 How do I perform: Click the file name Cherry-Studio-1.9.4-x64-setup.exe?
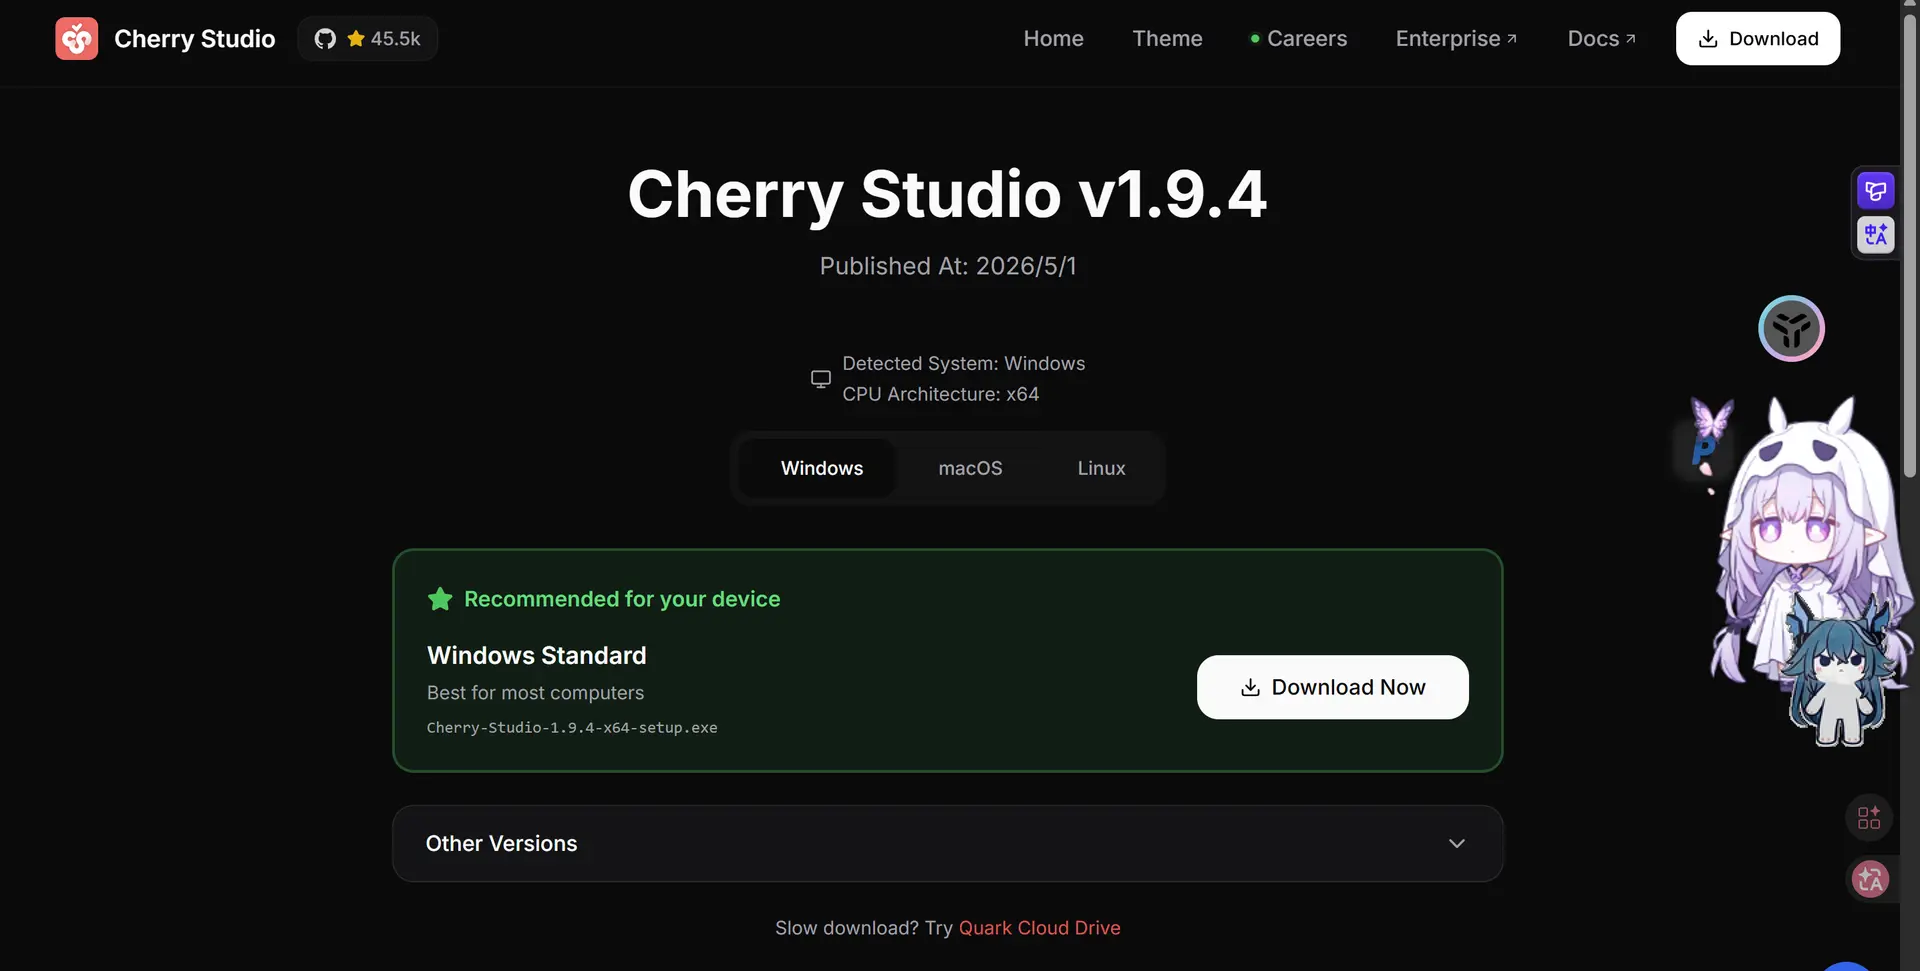coord(572,728)
